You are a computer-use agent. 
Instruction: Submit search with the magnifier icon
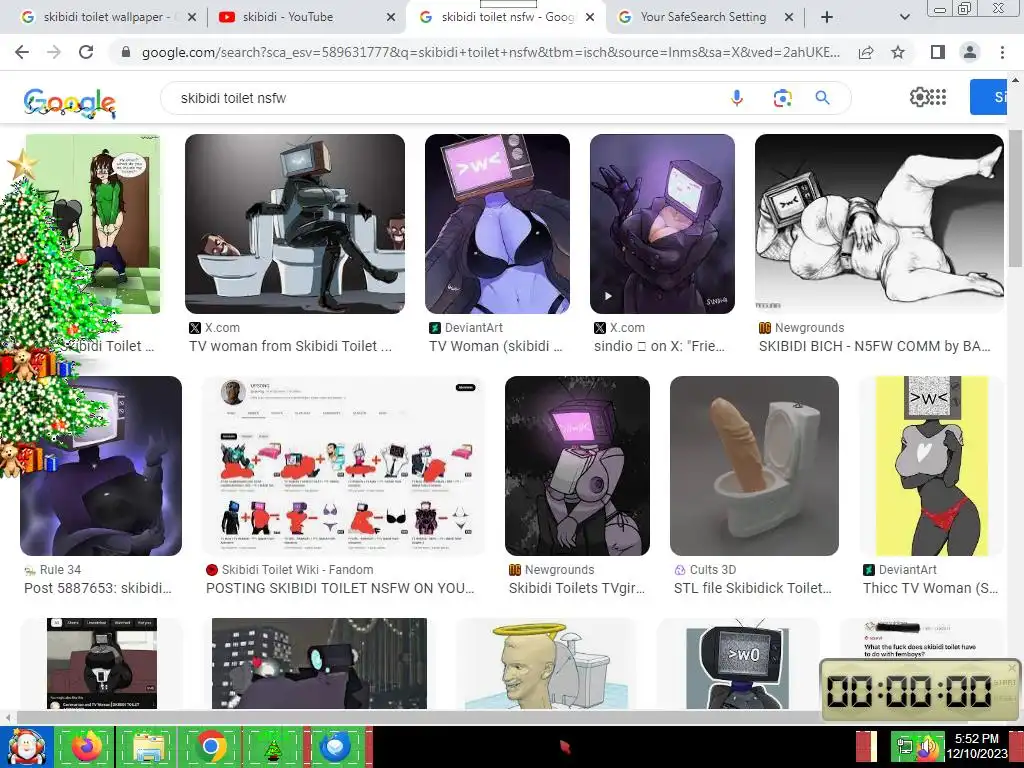pos(822,98)
